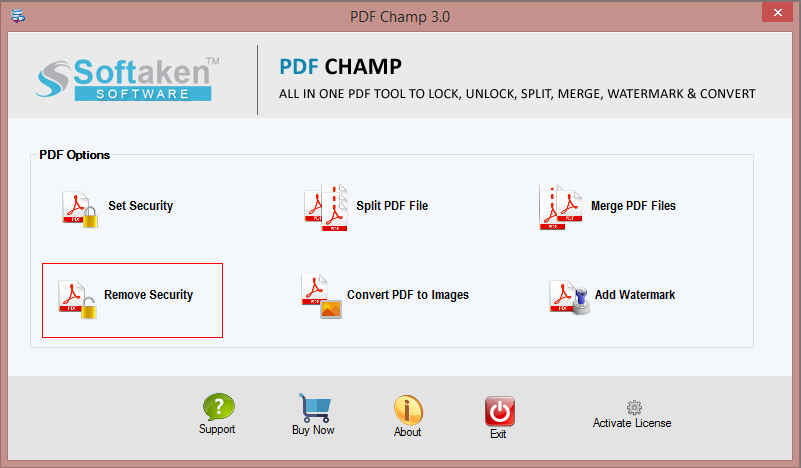The image size is (801, 468).
Task: Click the Buy Now text label
Action: click(x=313, y=430)
